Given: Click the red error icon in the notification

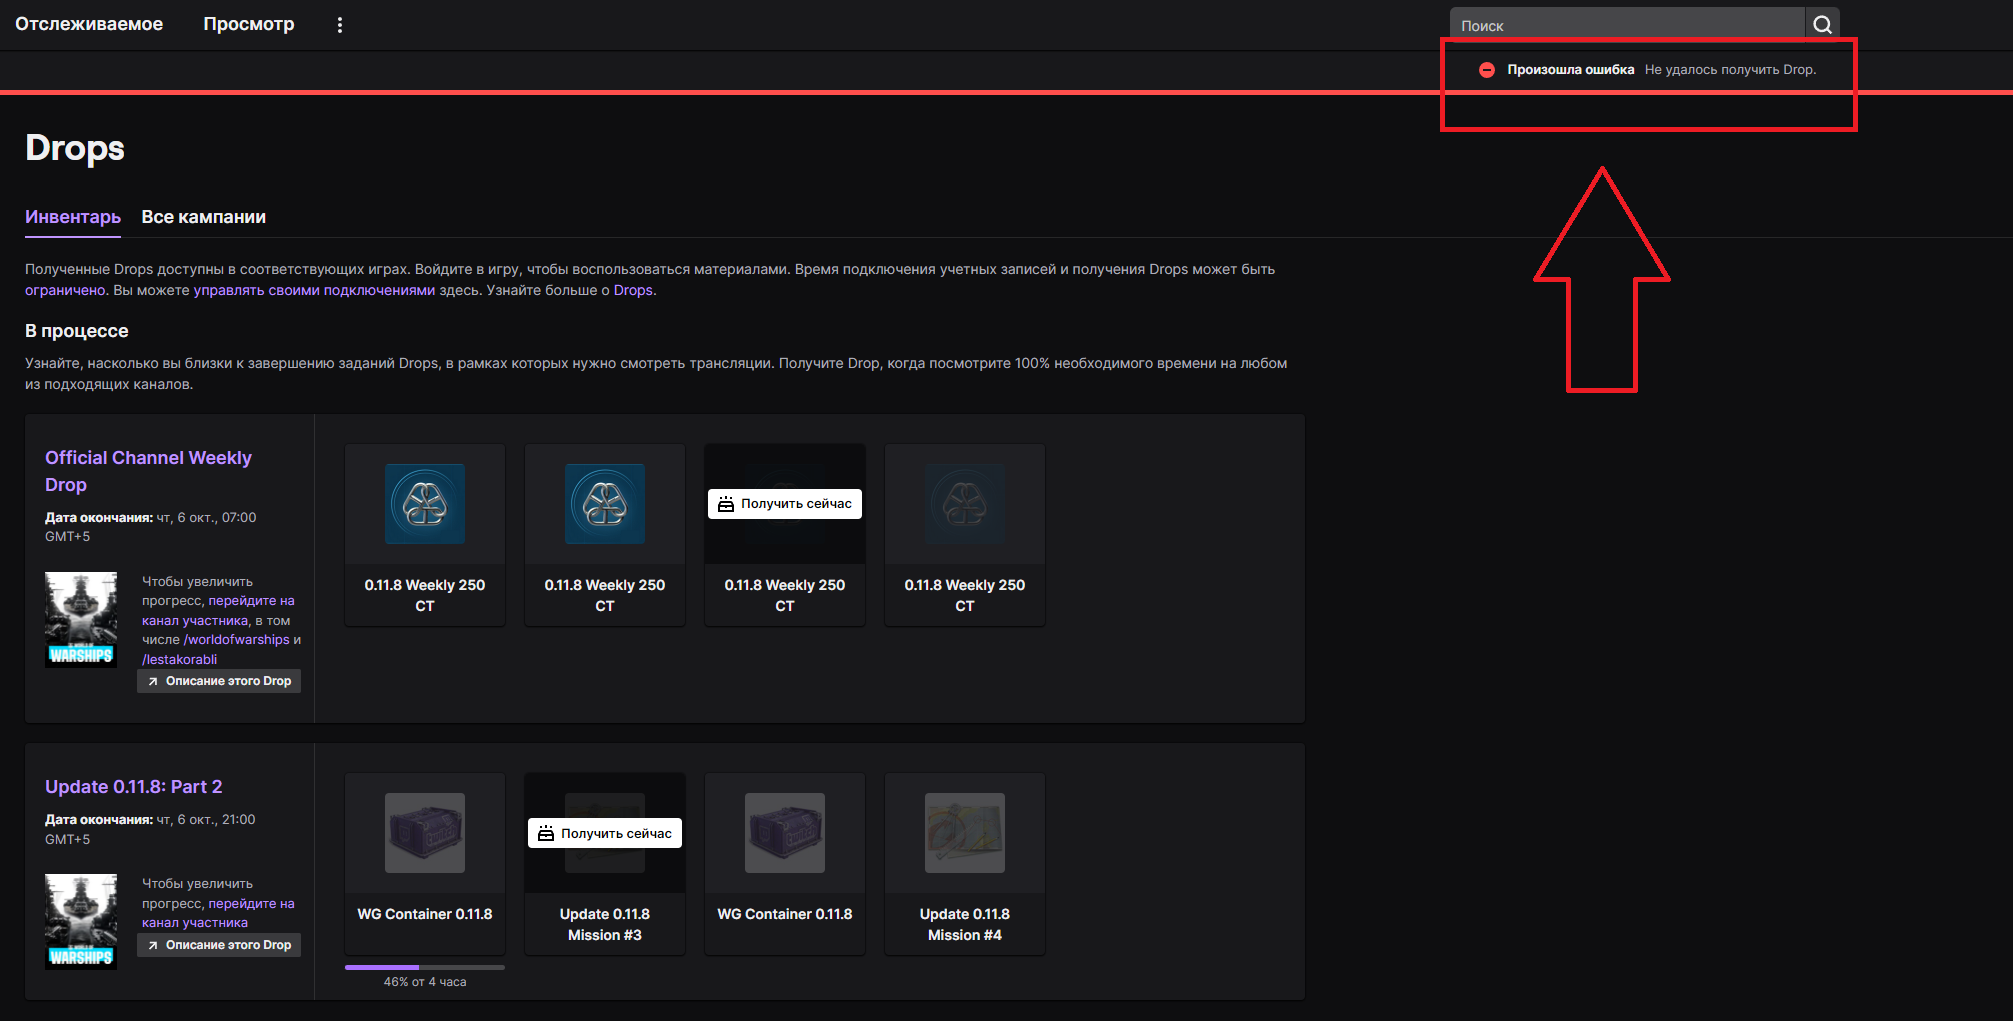Looking at the screenshot, I should pos(1487,70).
